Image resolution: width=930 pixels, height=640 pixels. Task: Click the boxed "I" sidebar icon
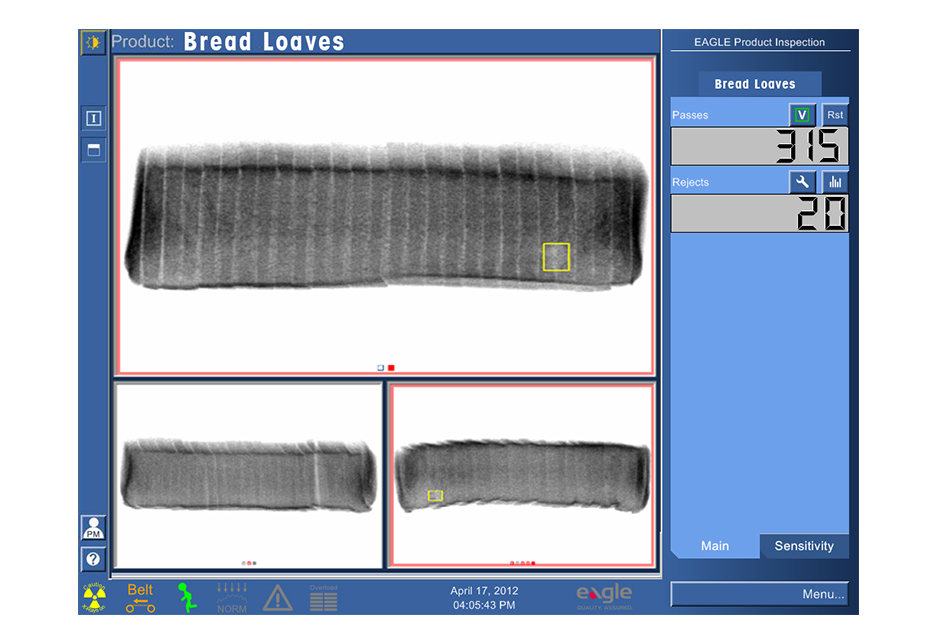pyautogui.click(x=93, y=119)
